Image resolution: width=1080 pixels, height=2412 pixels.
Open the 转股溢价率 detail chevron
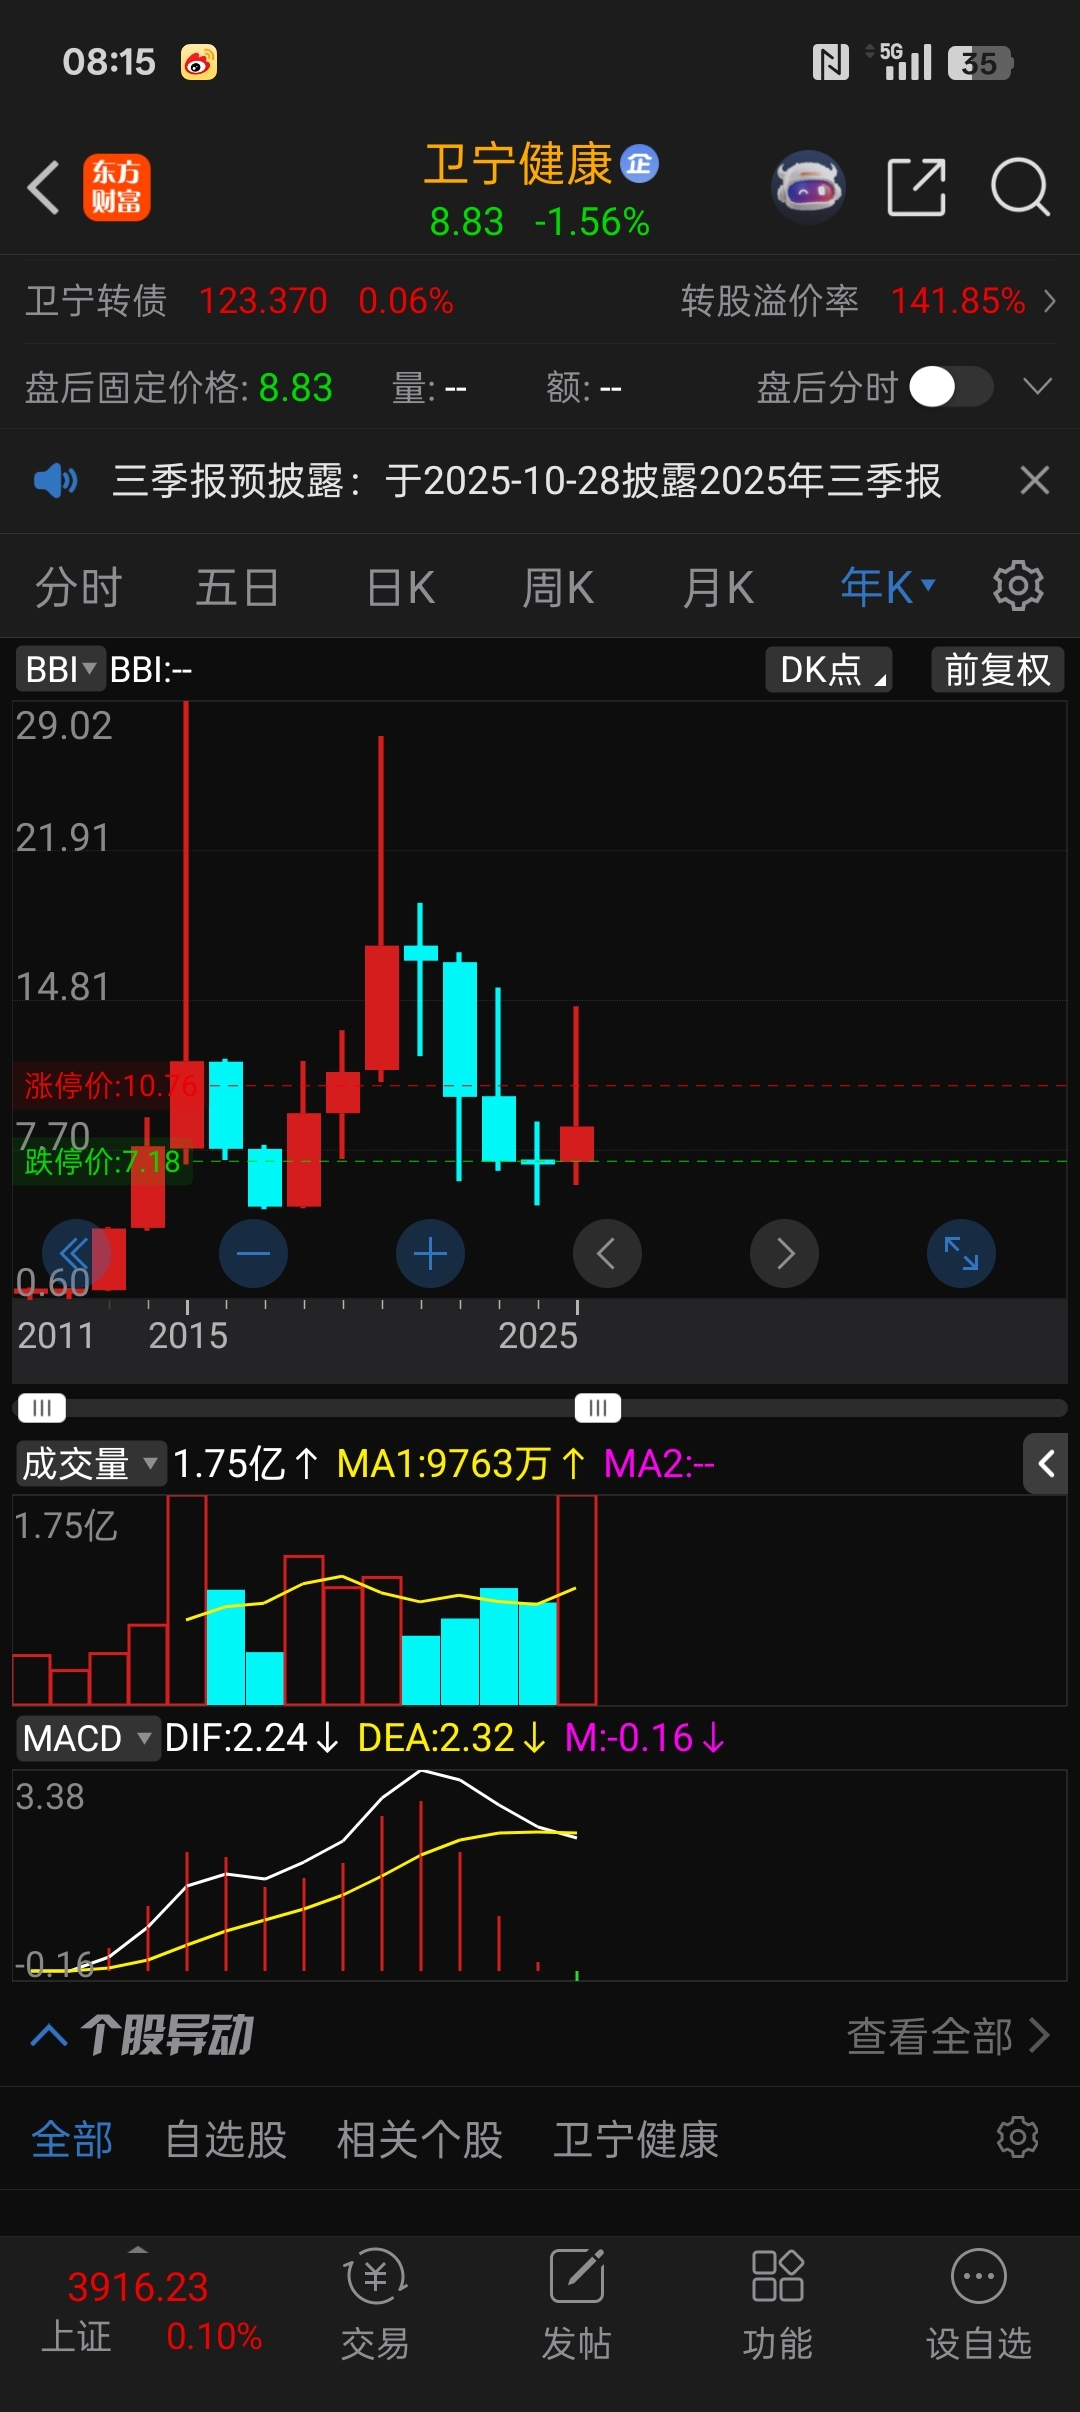(x=1049, y=301)
